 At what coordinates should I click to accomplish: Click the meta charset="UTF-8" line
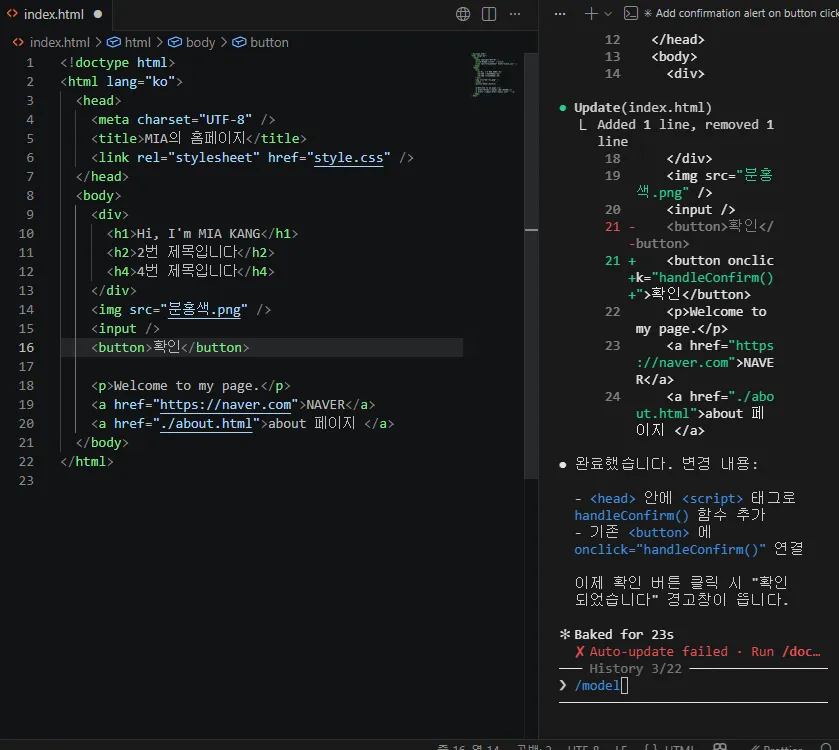click(x=183, y=120)
